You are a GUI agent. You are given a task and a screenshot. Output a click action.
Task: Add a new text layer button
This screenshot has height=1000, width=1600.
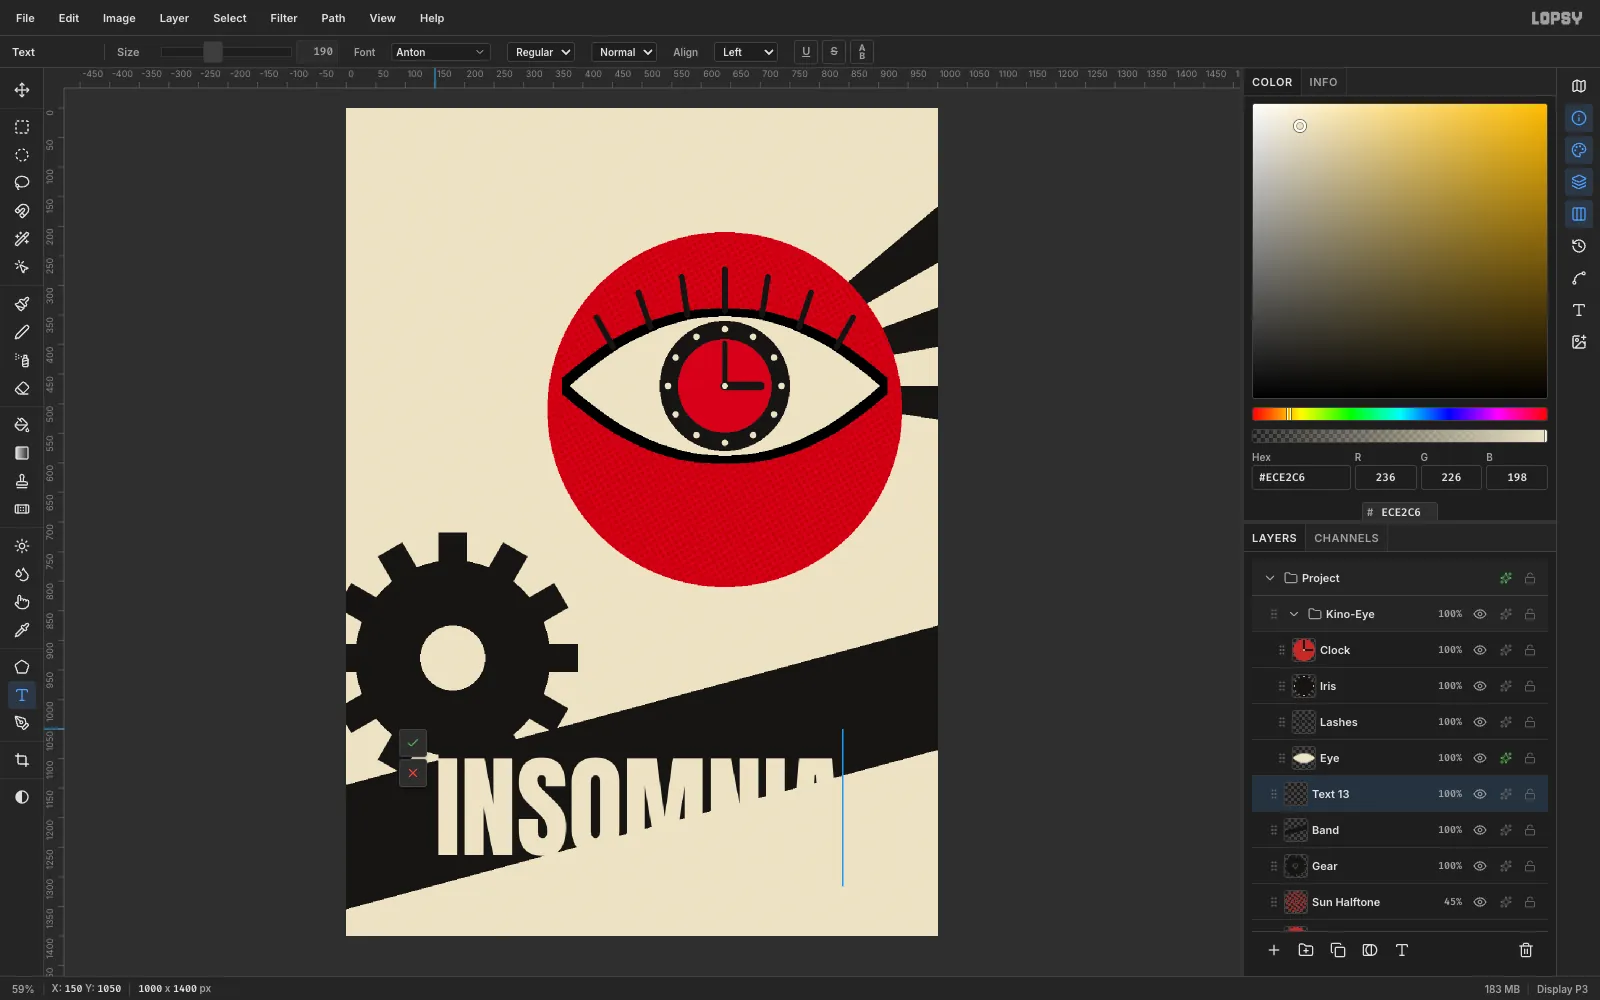pos(1402,950)
